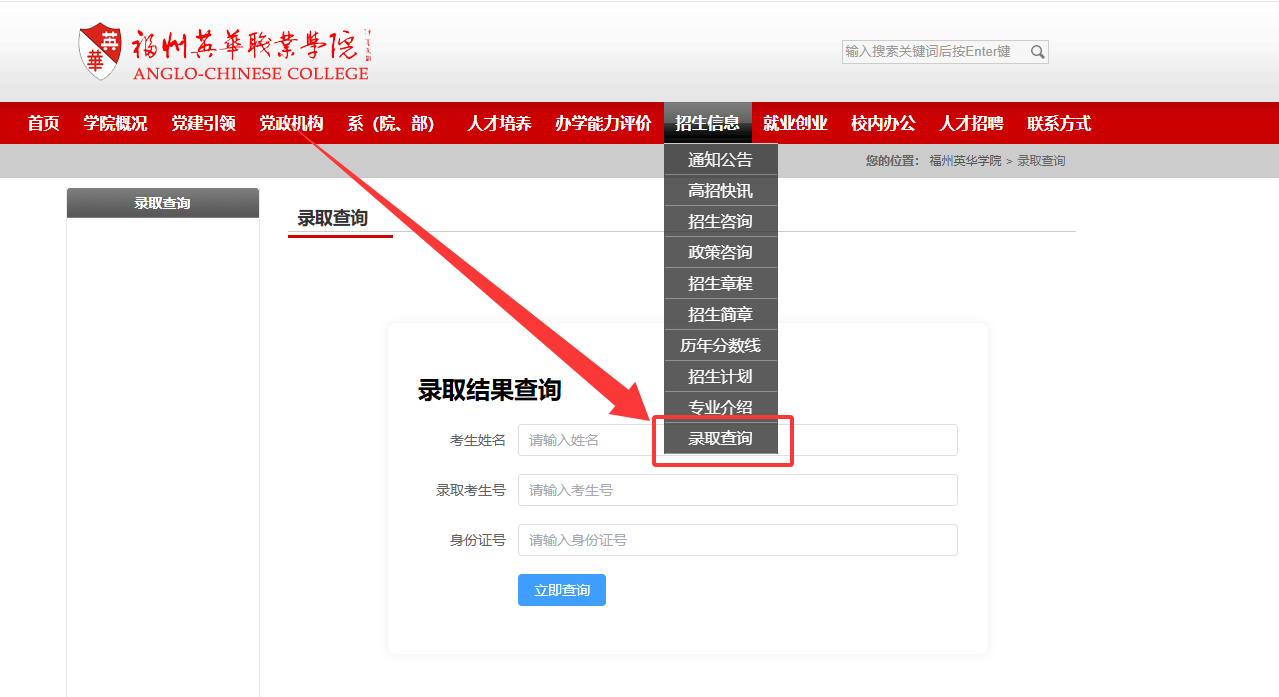Image resolution: width=1279 pixels, height=697 pixels.
Task: Click the Anglo-Chinese College logo
Action: coord(225,53)
